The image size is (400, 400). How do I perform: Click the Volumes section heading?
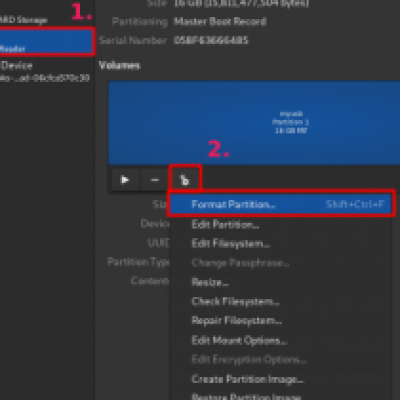(x=119, y=65)
